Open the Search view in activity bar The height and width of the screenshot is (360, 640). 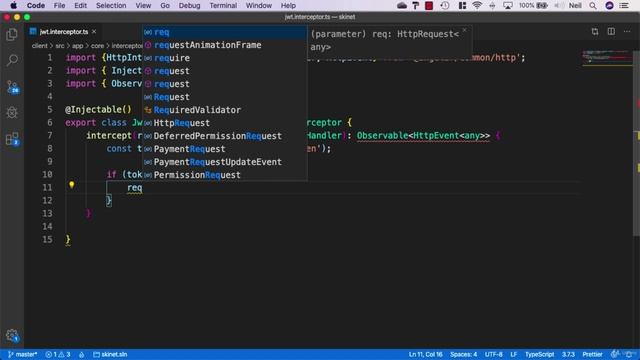click(12, 60)
